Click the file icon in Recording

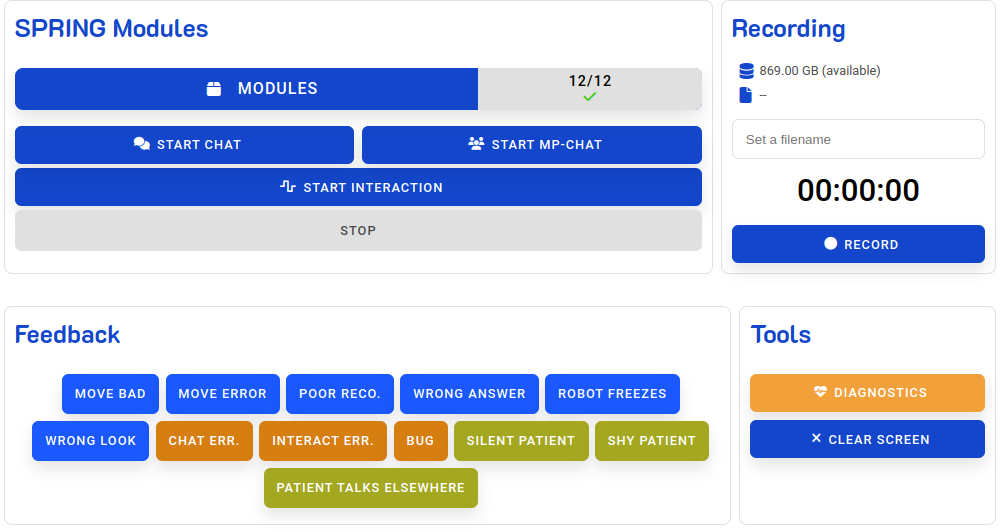tap(745, 95)
